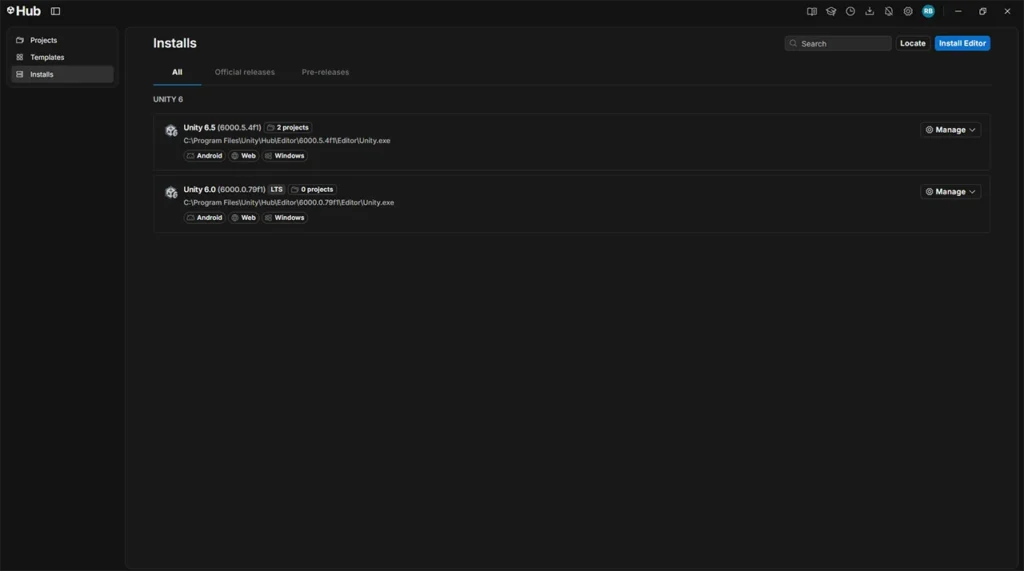Open the clock history icon in top bar
Image resolution: width=1024 pixels, height=571 pixels.
850,11
